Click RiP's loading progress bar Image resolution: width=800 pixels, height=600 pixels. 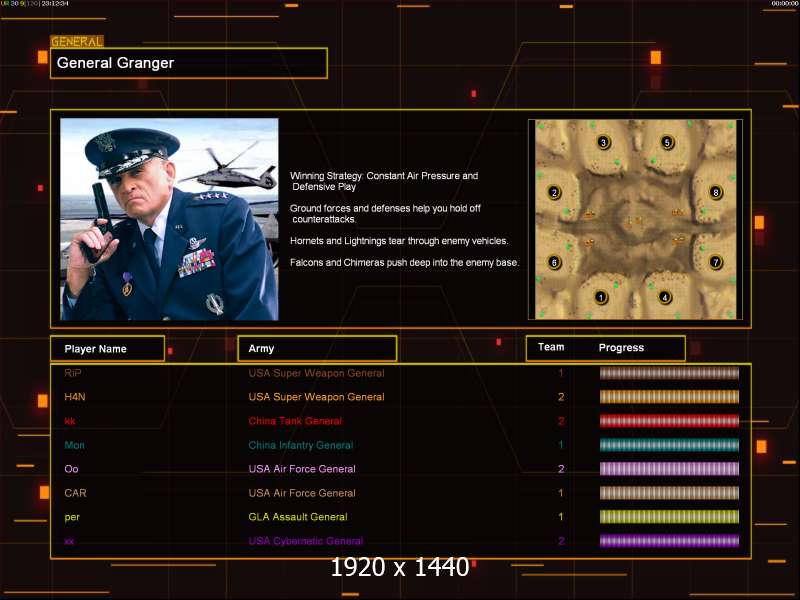pos(669,373)
